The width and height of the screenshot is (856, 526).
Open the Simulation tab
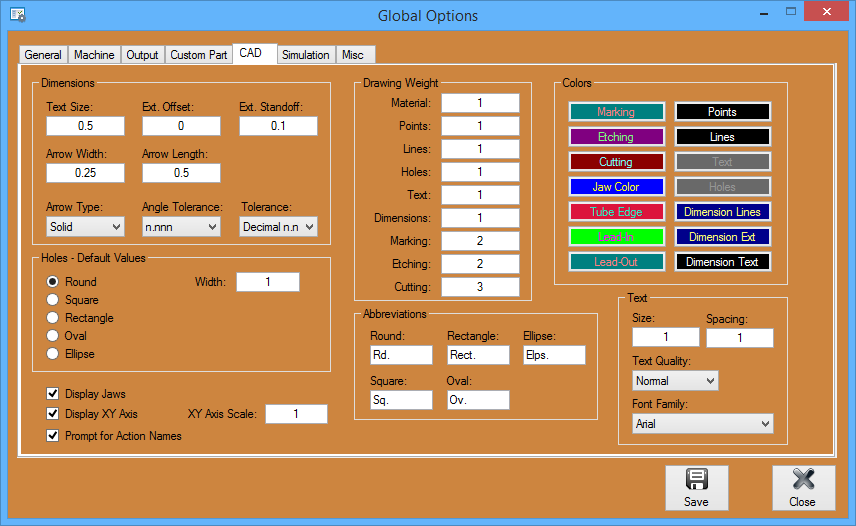pyautogui.click(x=306, y=55)
